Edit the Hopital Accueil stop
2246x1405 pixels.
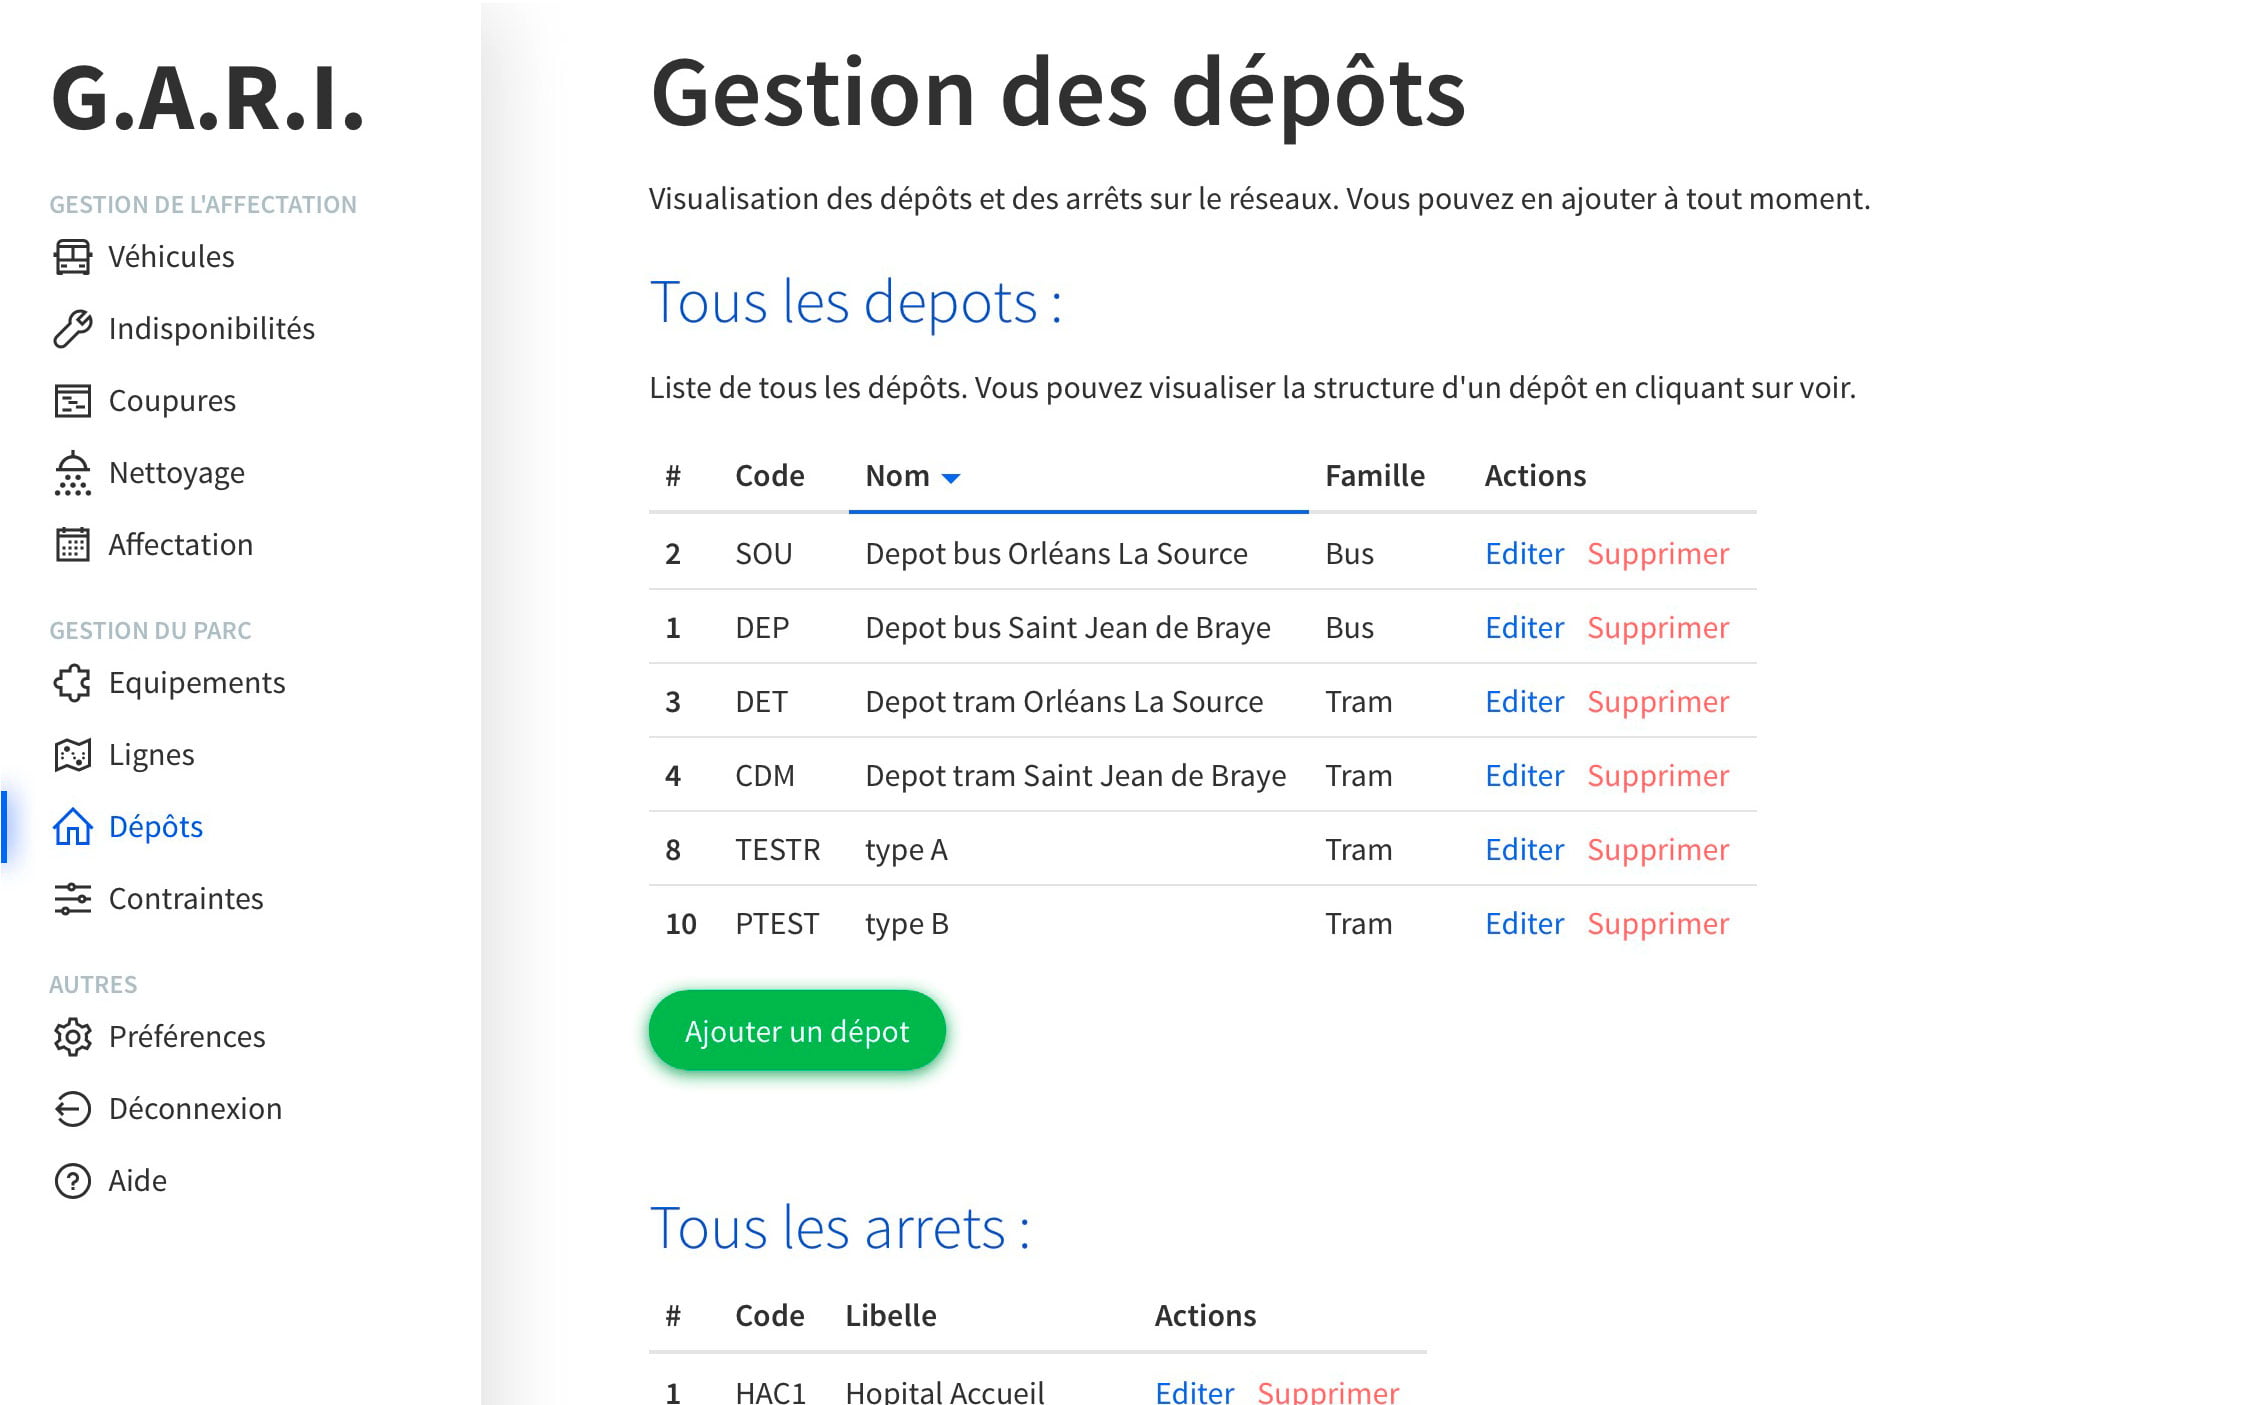tap(1194, 1392)
